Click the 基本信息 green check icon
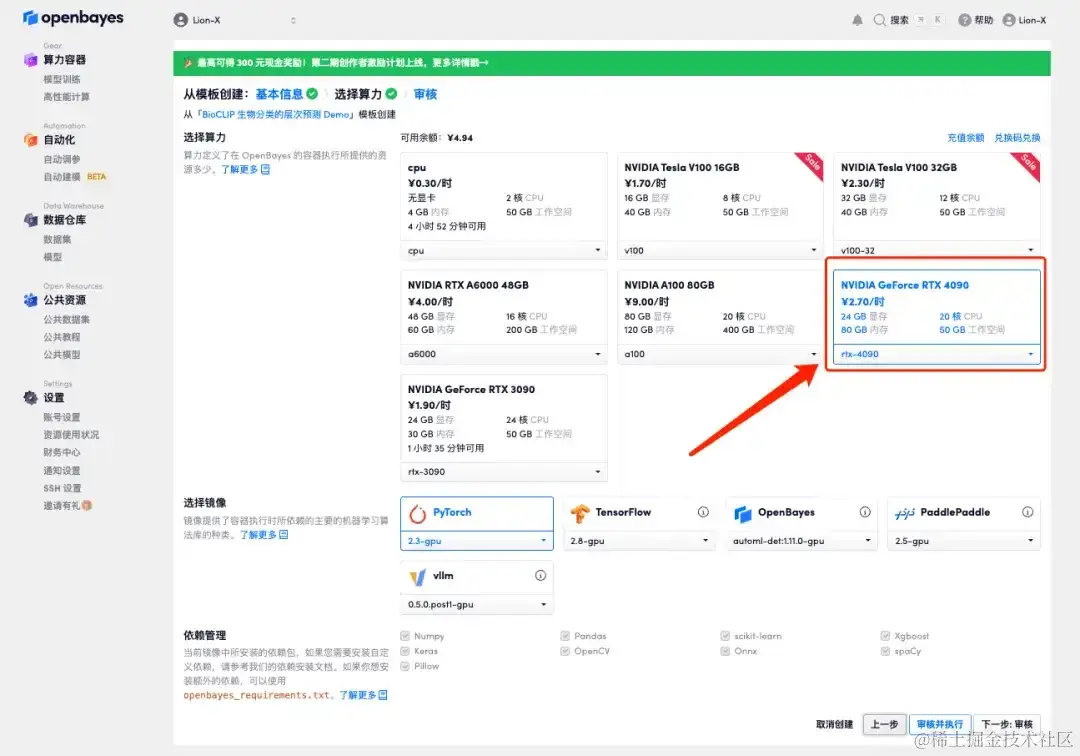 [312, 94]
